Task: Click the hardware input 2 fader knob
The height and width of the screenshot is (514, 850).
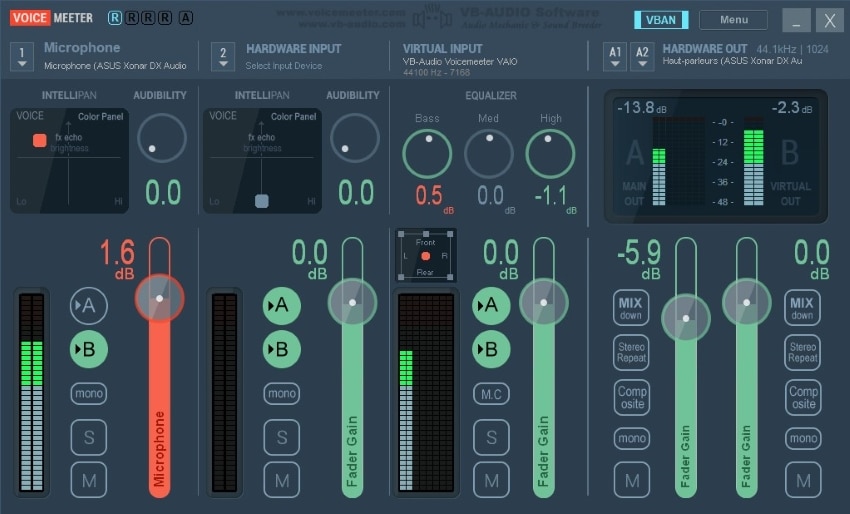Action: pyautogui.click(x=352, y=303)
